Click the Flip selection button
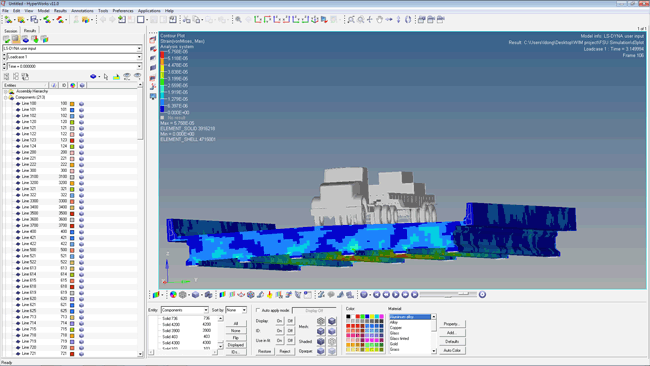Screen dimensions: 650x366 tap(235, 338)
